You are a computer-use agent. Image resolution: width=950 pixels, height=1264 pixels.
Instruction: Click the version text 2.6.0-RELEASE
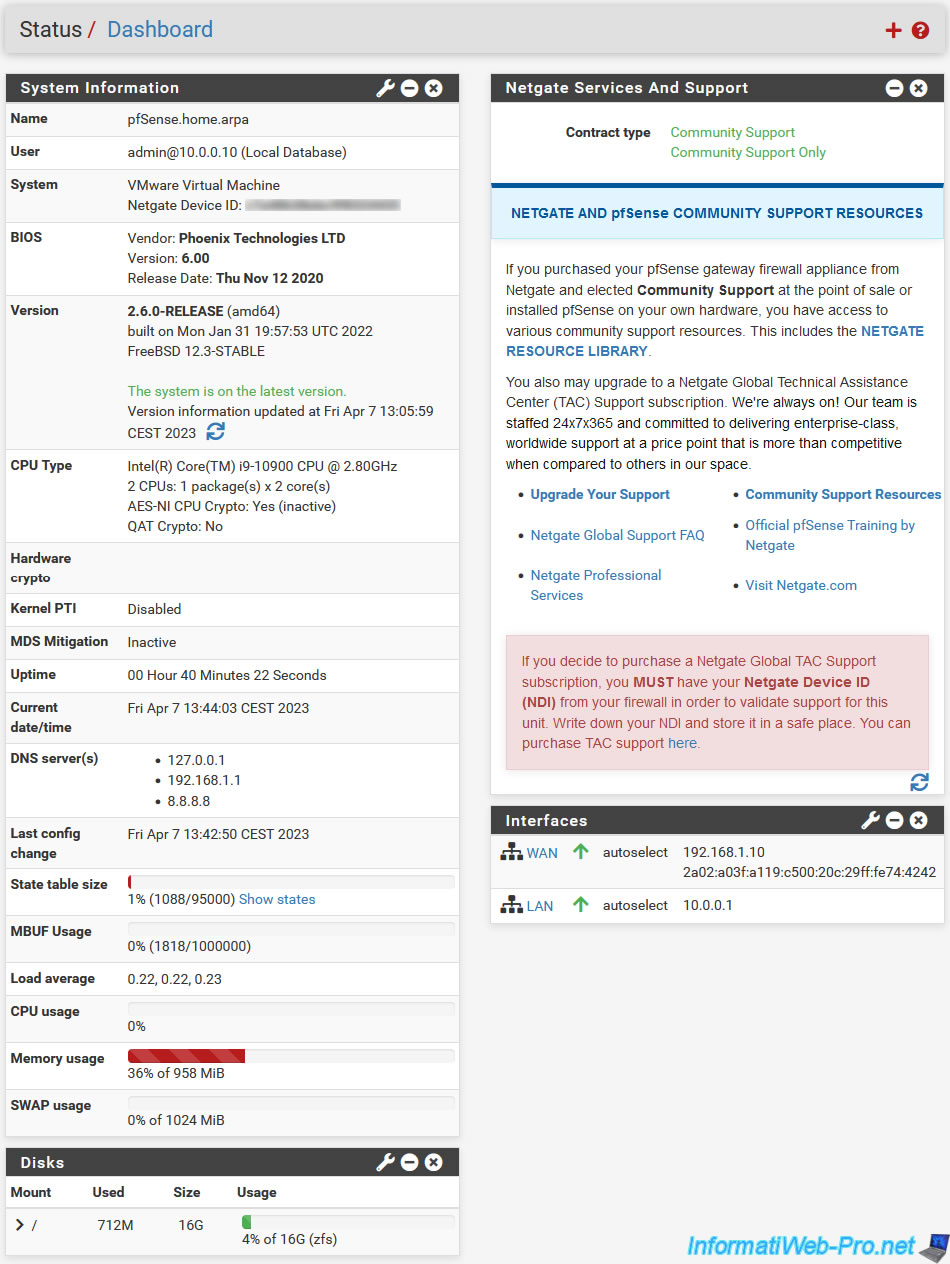point(175,310)
